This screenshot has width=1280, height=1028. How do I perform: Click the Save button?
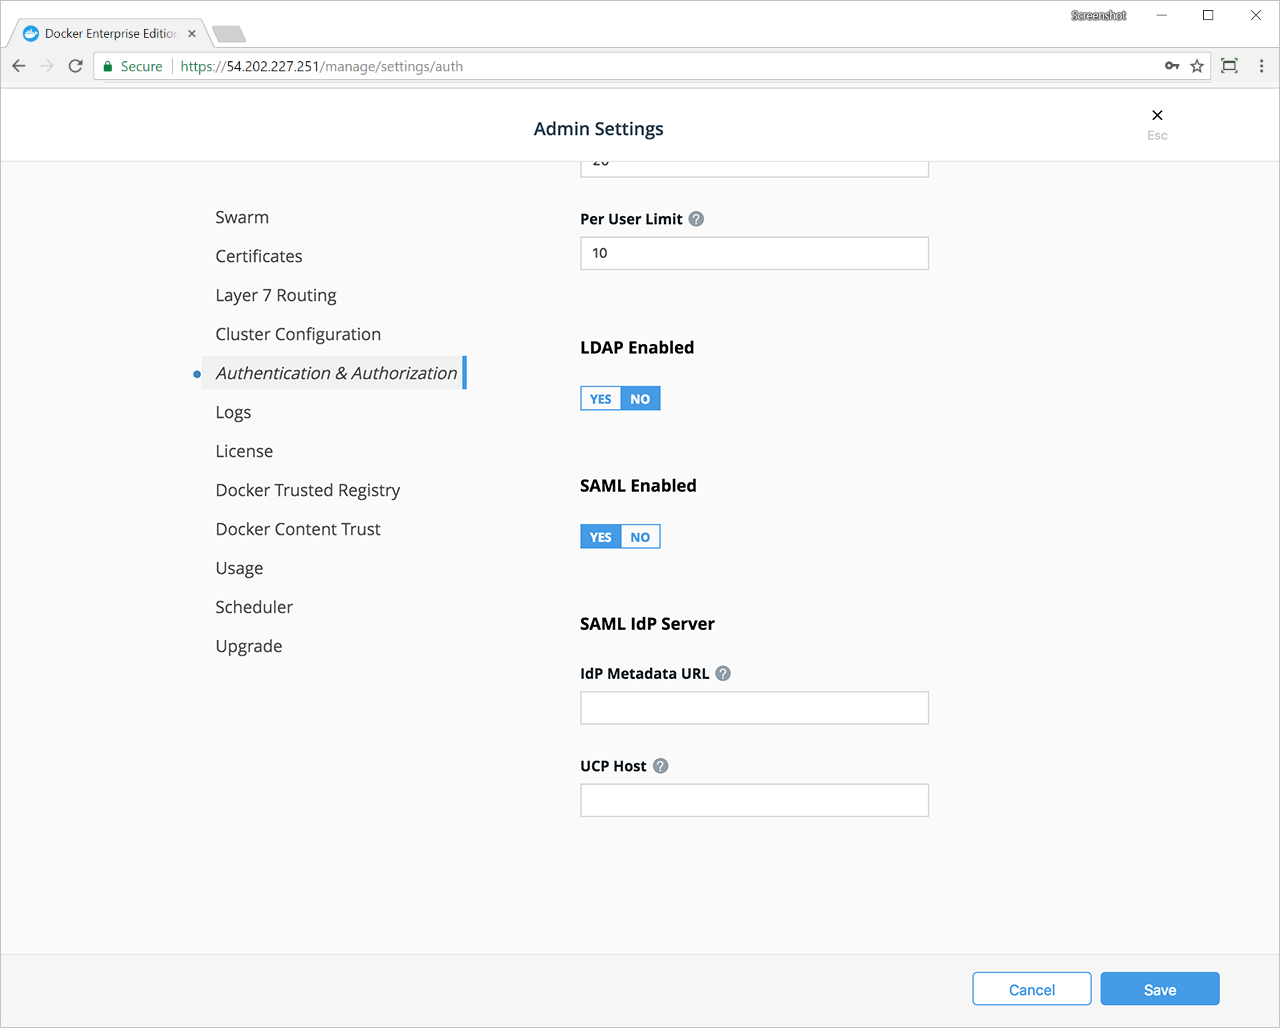[x=1160, y=990]
